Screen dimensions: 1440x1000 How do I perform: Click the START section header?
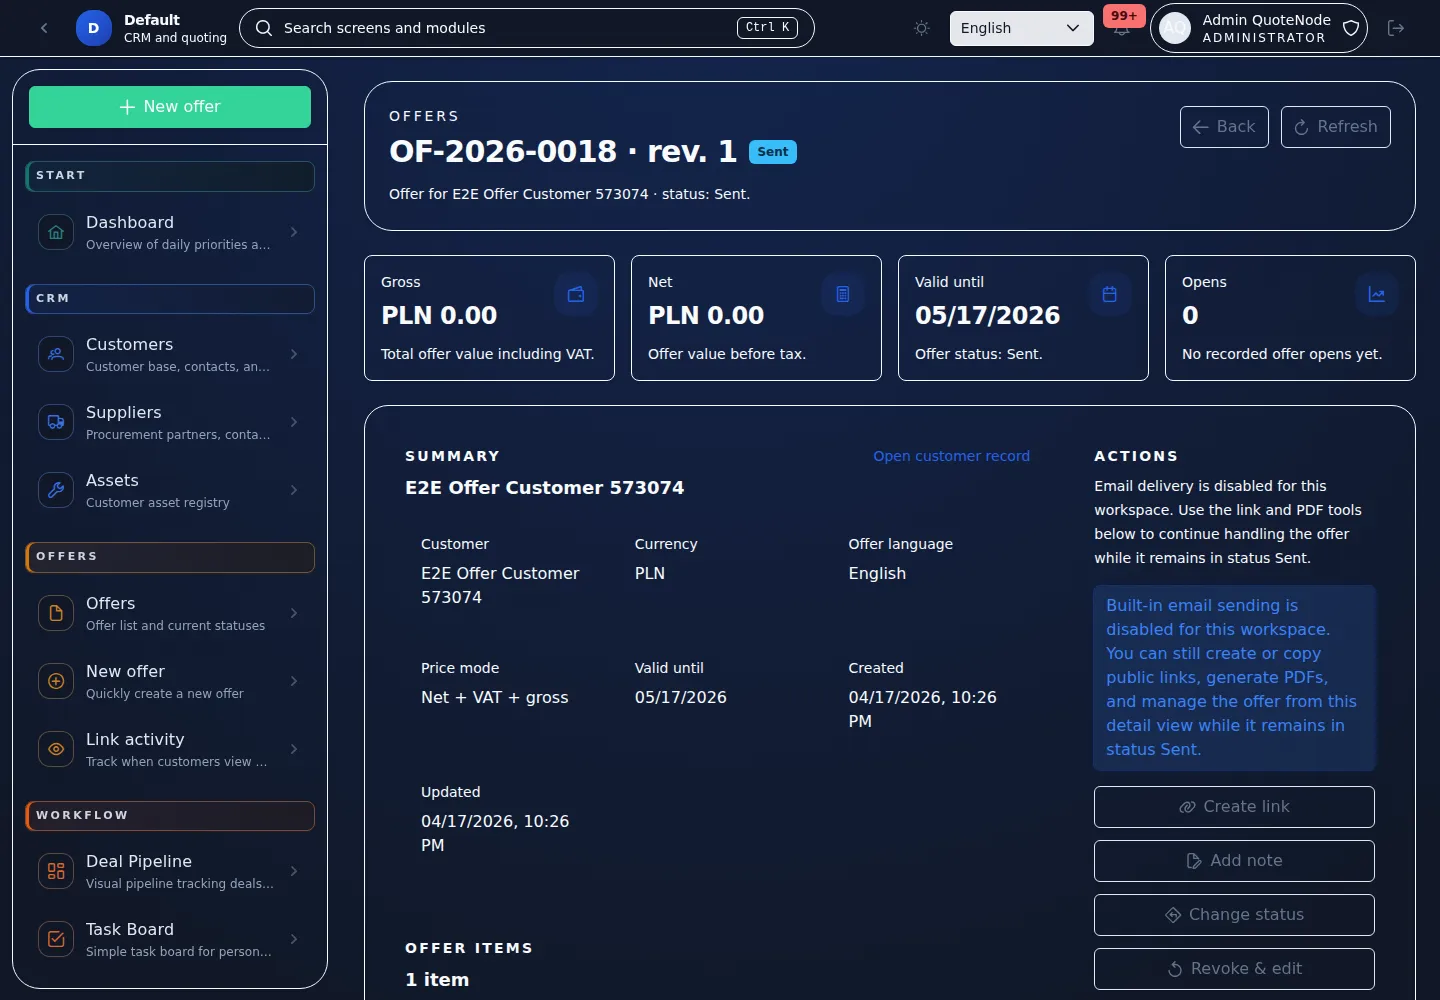[170, 176]
